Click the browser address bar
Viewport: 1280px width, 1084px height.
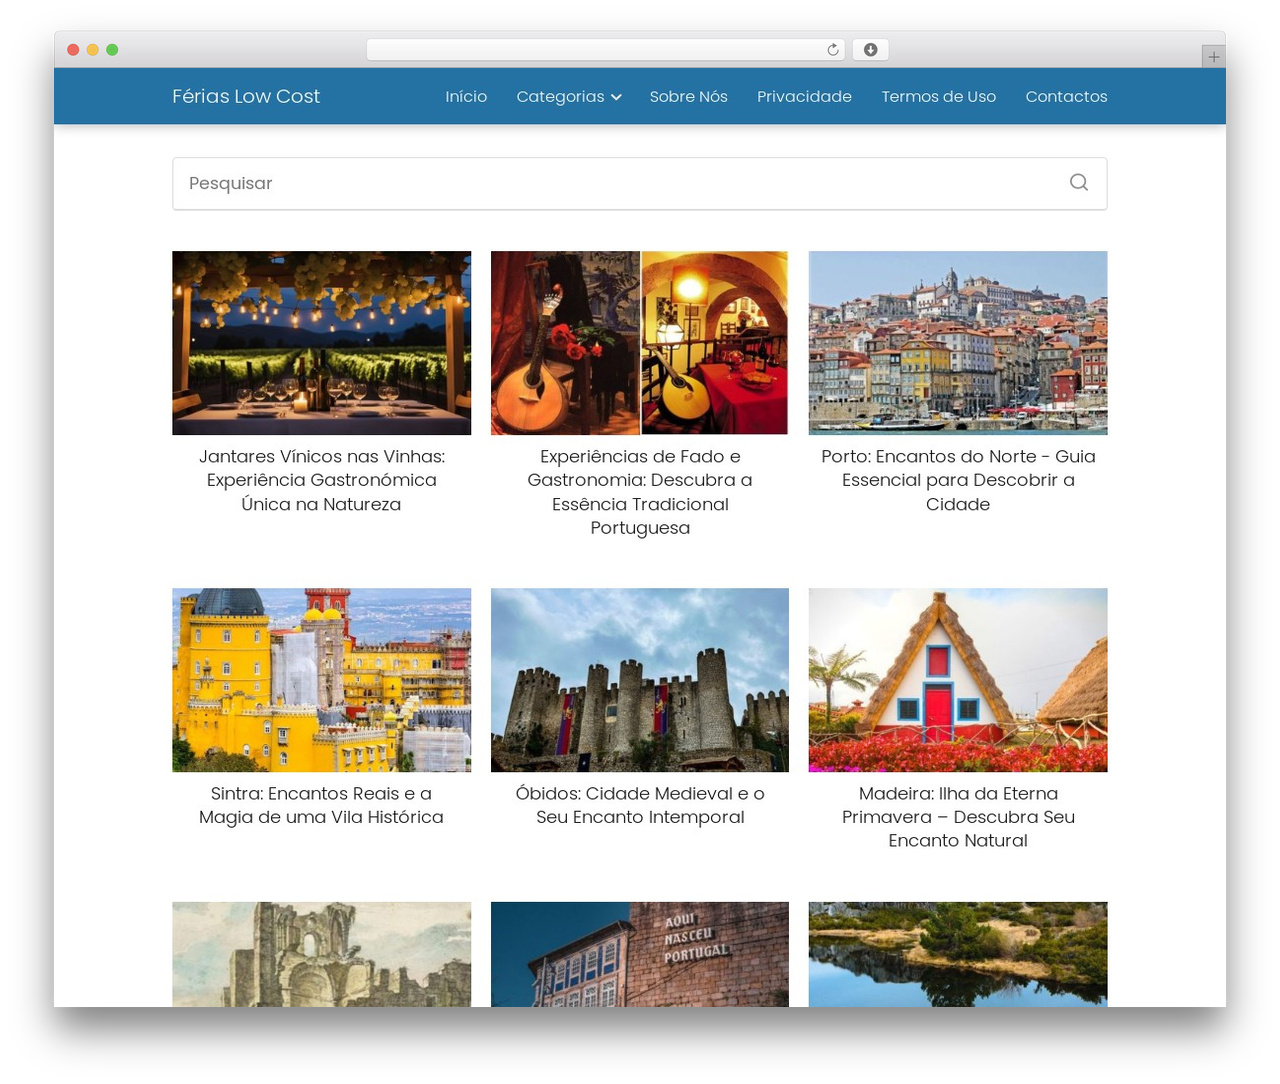605,50
